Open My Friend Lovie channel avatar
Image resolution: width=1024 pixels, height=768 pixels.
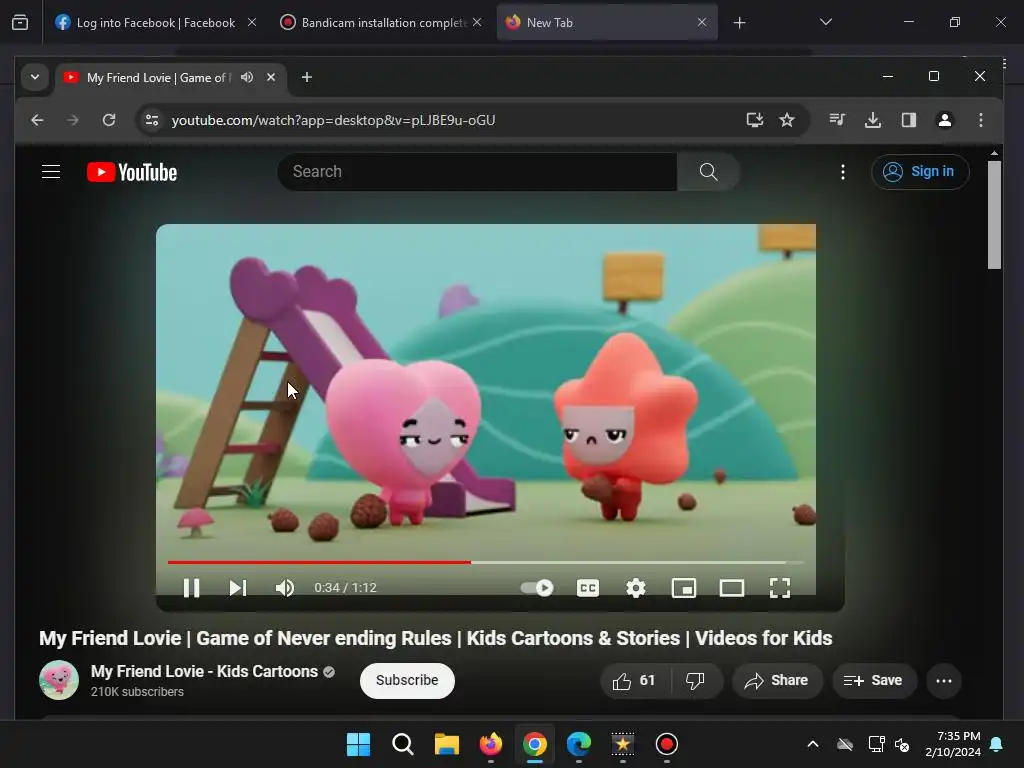tap(59, 680)
